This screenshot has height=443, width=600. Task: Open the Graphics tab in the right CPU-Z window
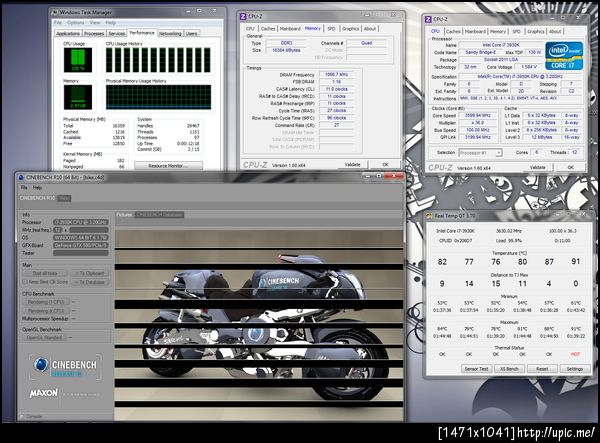pos(536,31)
